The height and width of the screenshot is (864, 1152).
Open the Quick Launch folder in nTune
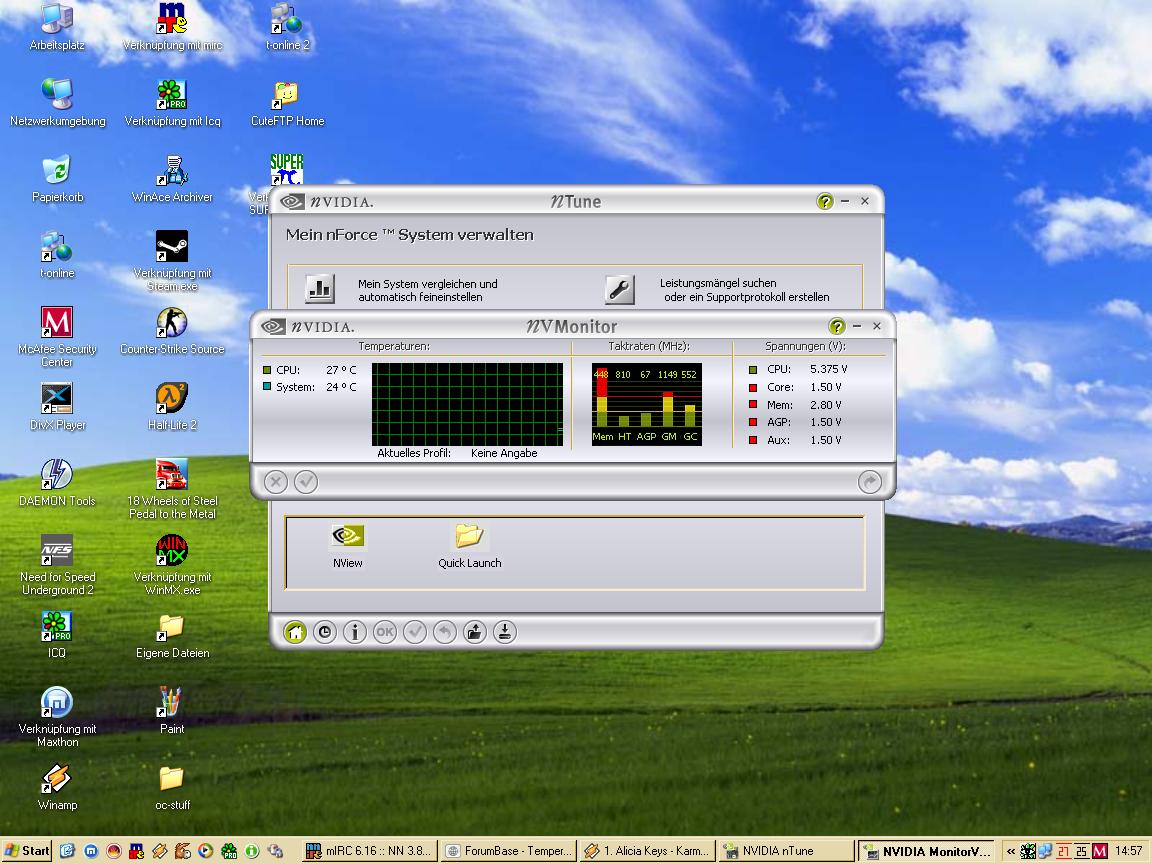click(x=469, y=546)
